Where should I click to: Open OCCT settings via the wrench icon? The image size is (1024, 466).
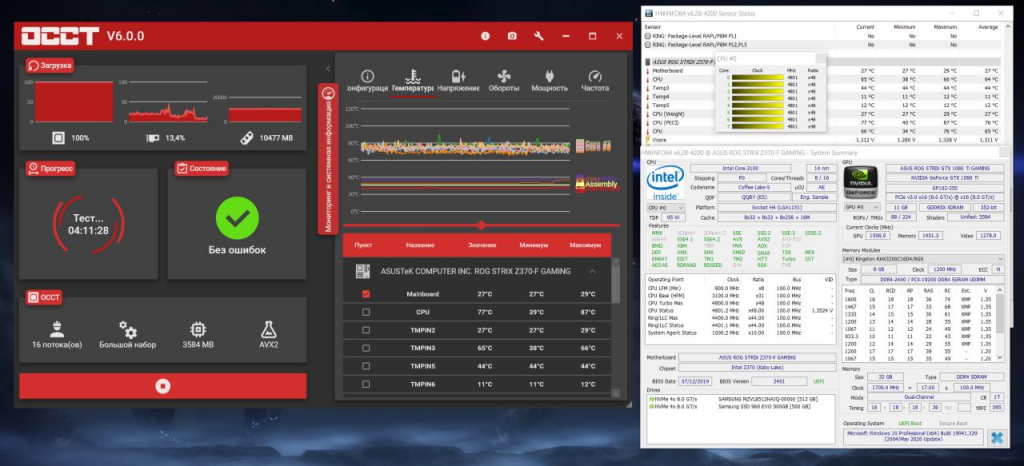539,36
